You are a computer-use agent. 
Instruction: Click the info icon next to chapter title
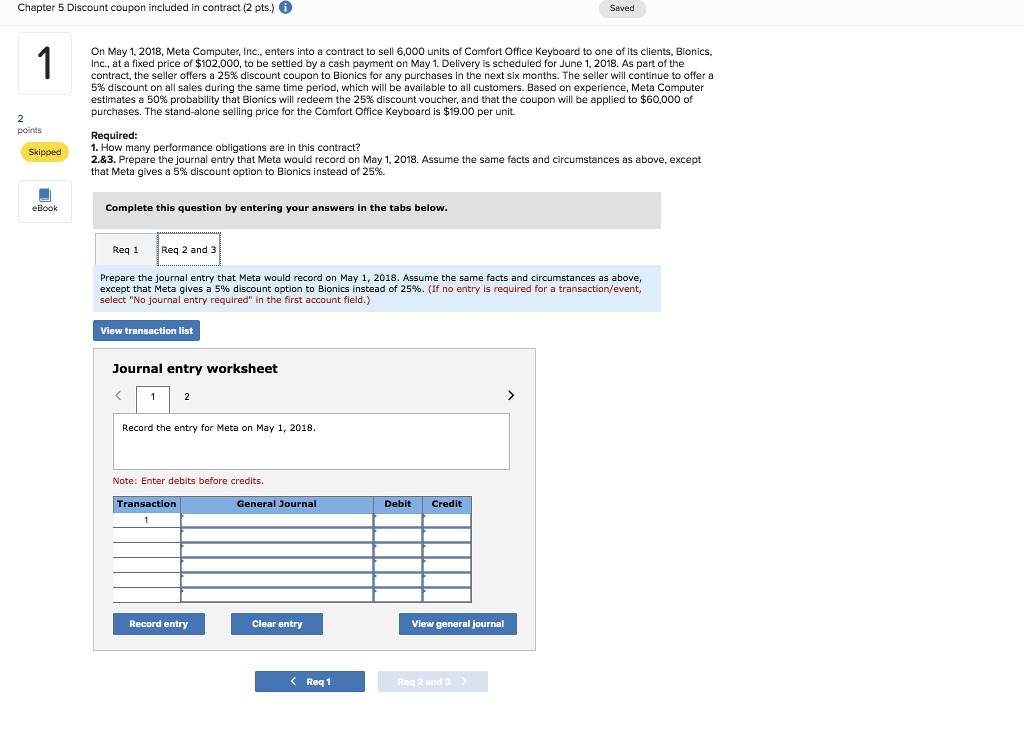(x=285, y=8)
